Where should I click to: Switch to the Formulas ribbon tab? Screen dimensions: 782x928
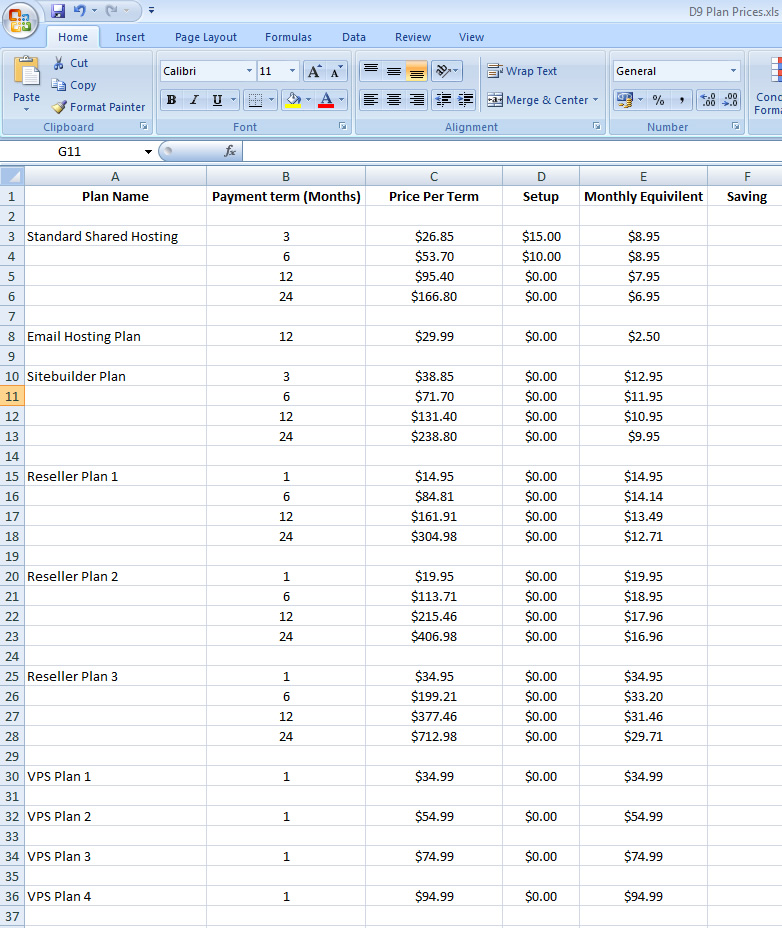tap(288, 37)
